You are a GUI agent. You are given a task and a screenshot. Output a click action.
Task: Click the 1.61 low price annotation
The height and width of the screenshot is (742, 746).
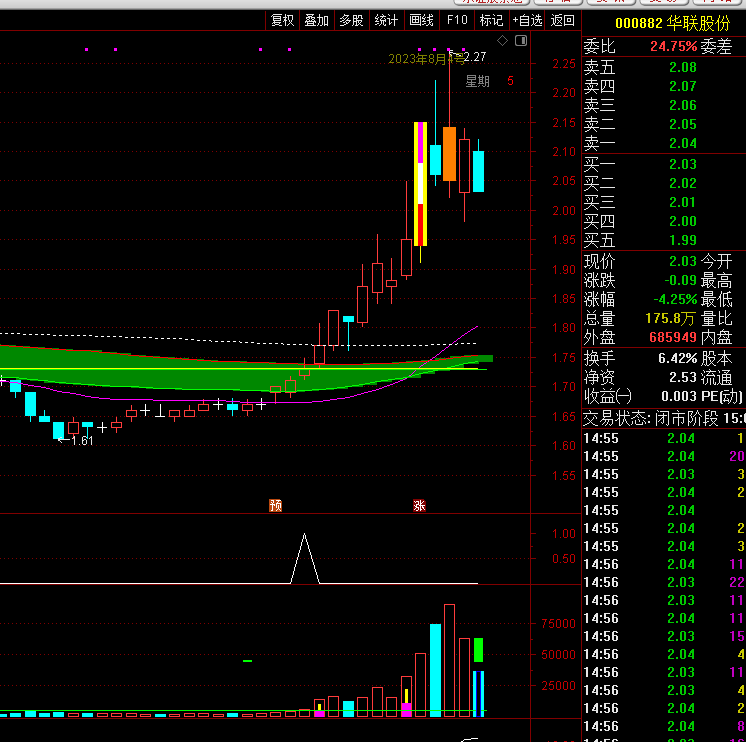(x=82, y=441)
